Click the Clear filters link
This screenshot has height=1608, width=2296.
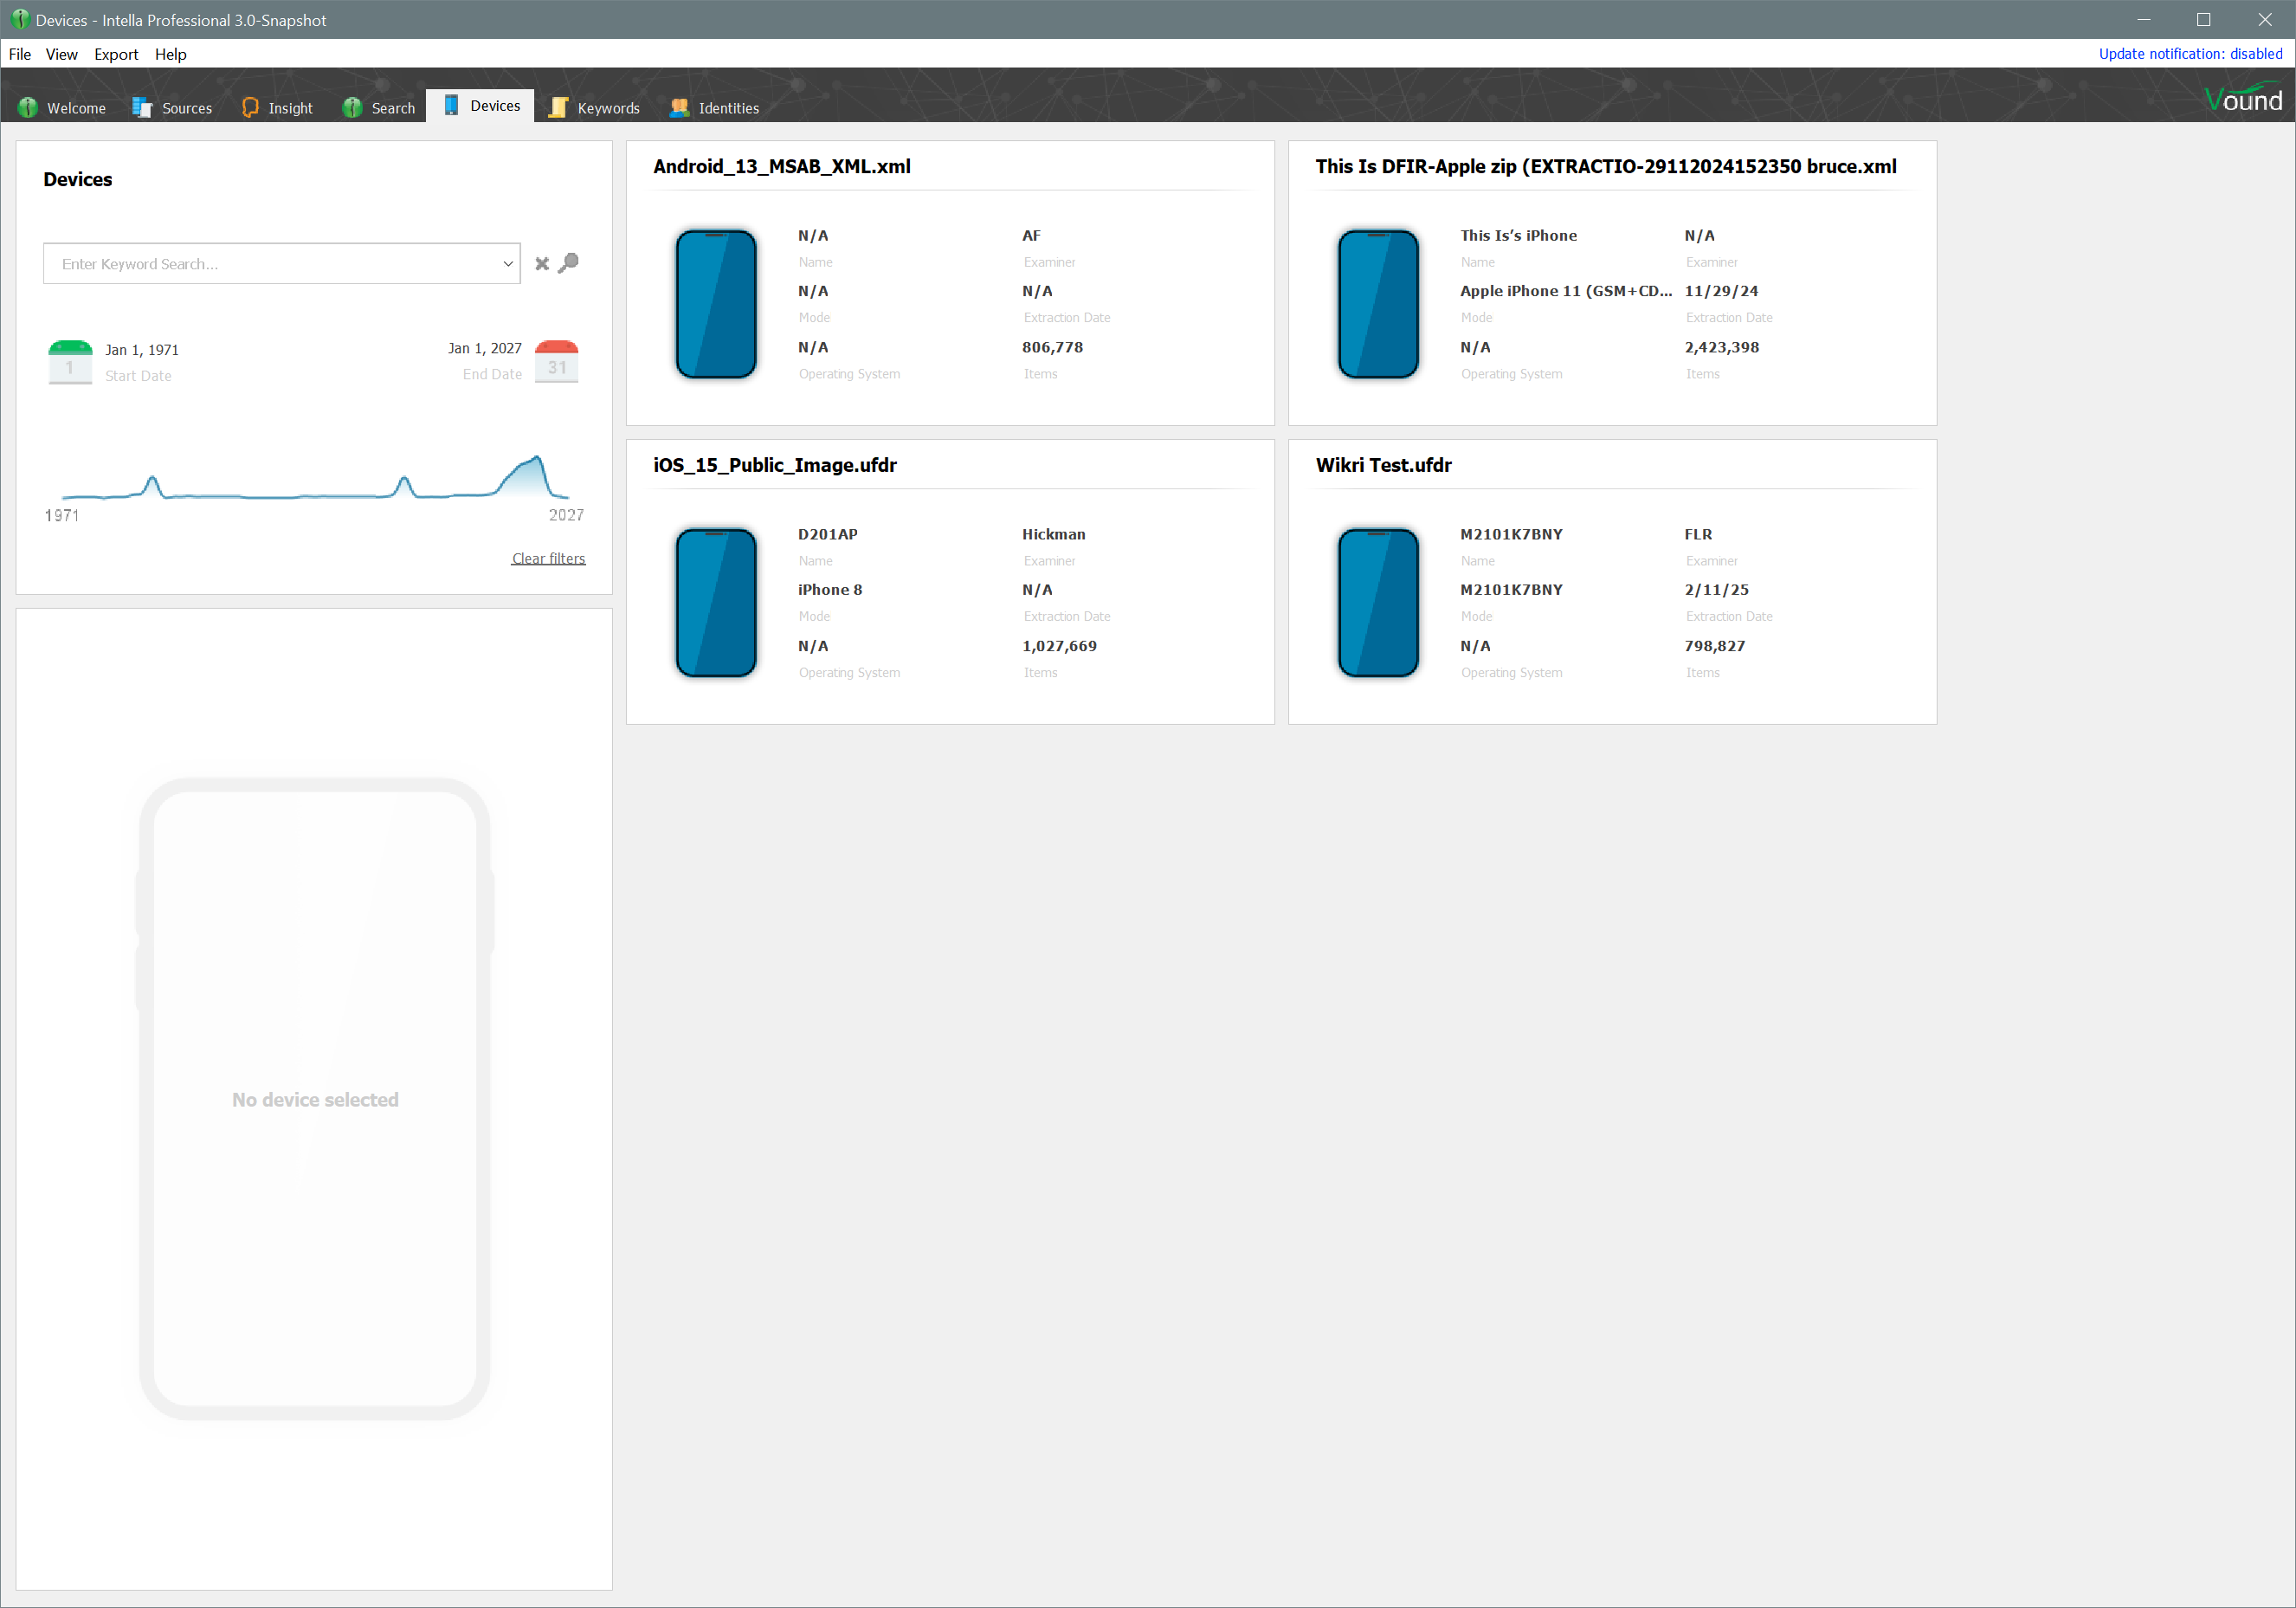548,558
